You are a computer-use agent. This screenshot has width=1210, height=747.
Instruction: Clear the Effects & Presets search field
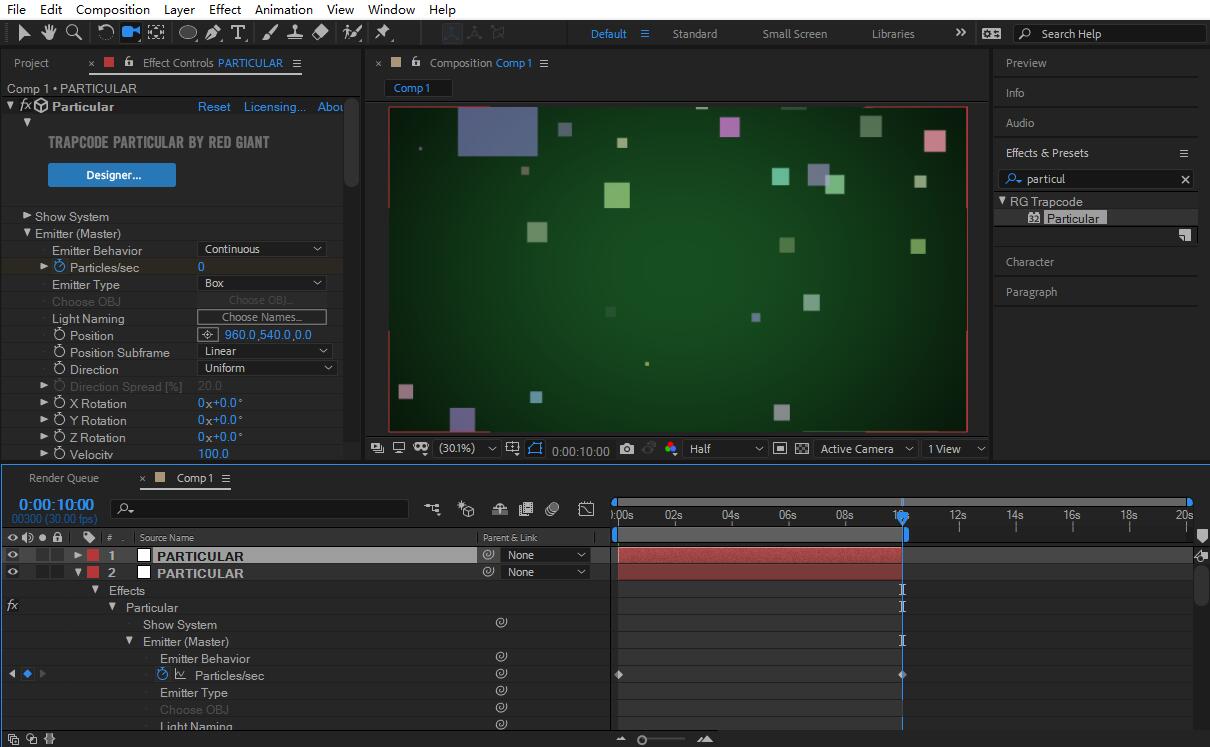click(1186, 179)
